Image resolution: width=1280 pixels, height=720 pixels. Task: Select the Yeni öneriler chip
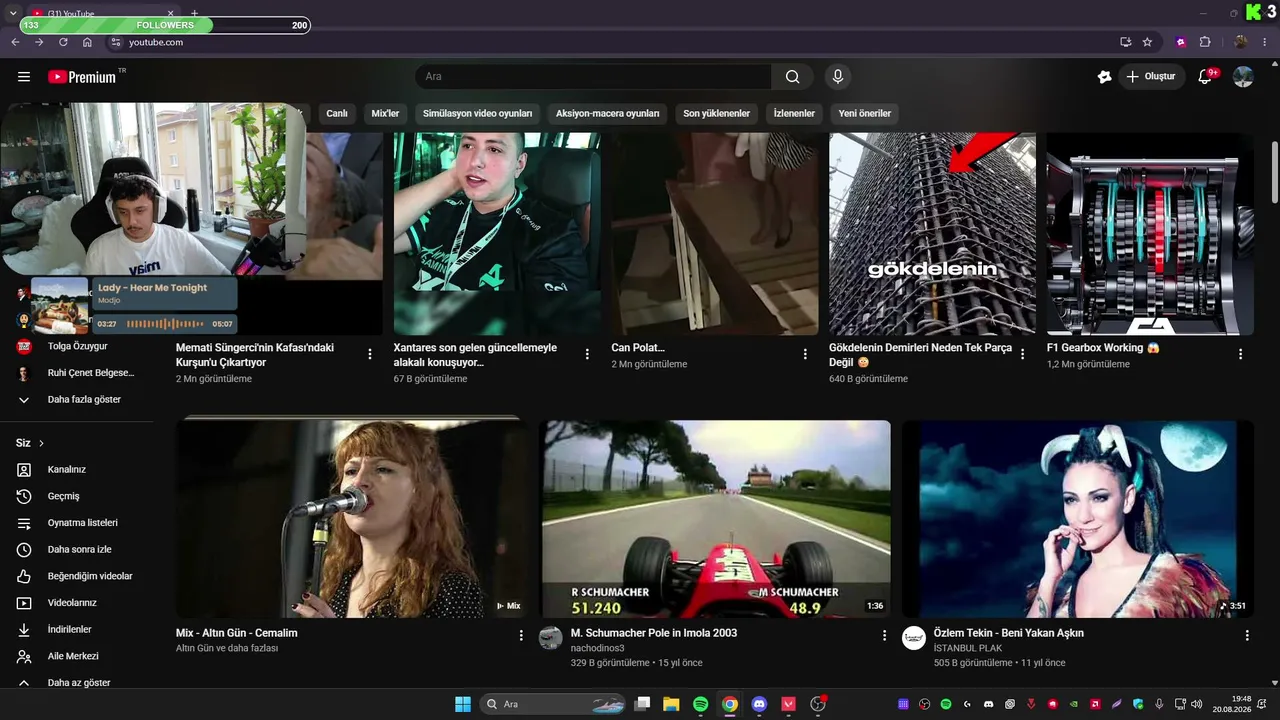865,114
